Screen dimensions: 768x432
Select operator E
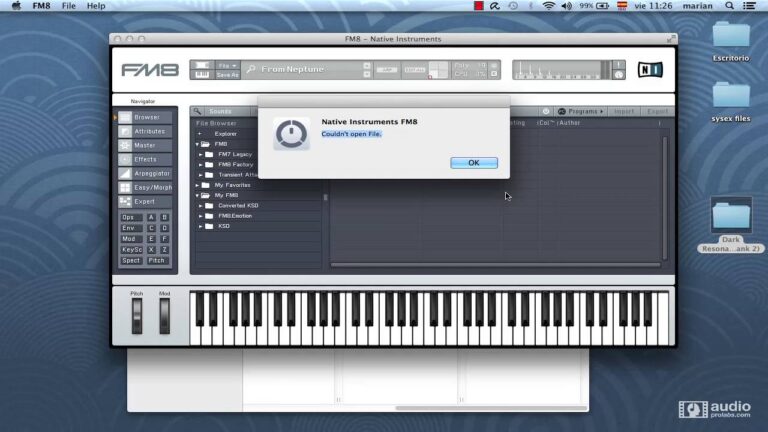click(151, 239)
